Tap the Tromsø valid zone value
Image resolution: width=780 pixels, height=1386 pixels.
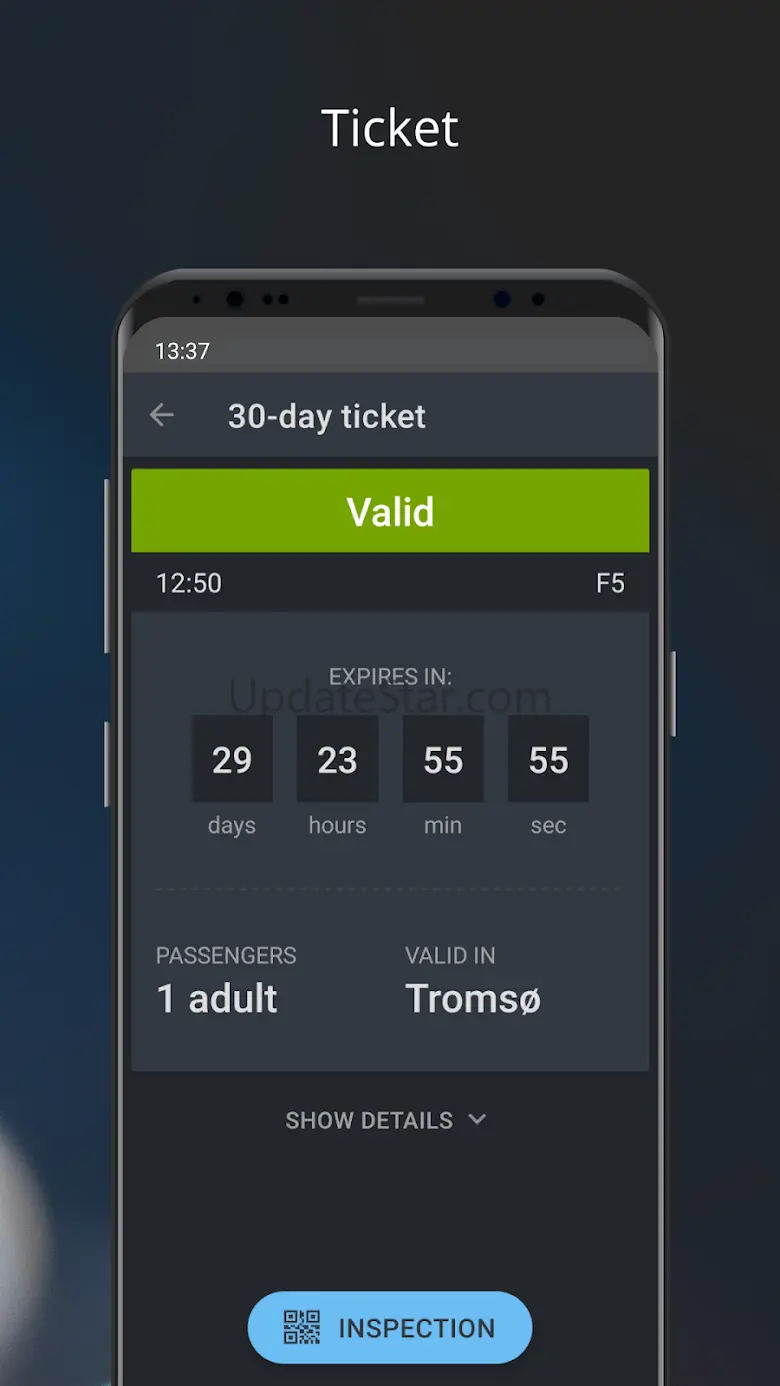click(473, 998)
